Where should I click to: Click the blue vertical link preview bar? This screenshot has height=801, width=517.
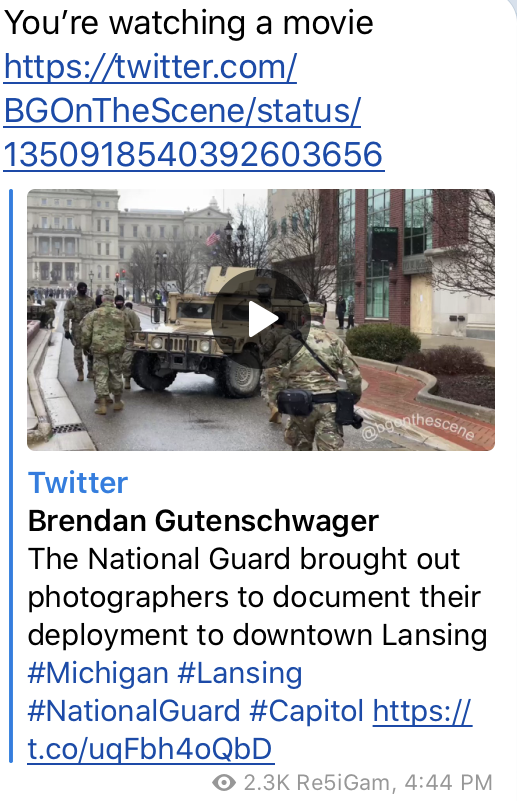click(11, 476)
